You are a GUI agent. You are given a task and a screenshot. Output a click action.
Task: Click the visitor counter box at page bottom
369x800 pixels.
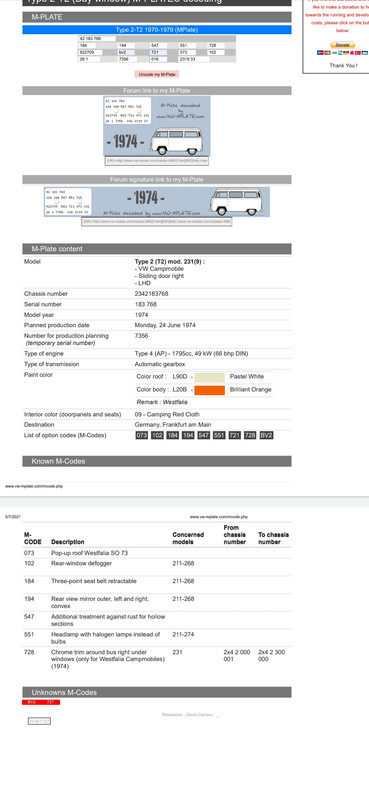click(x=39, y=721)
